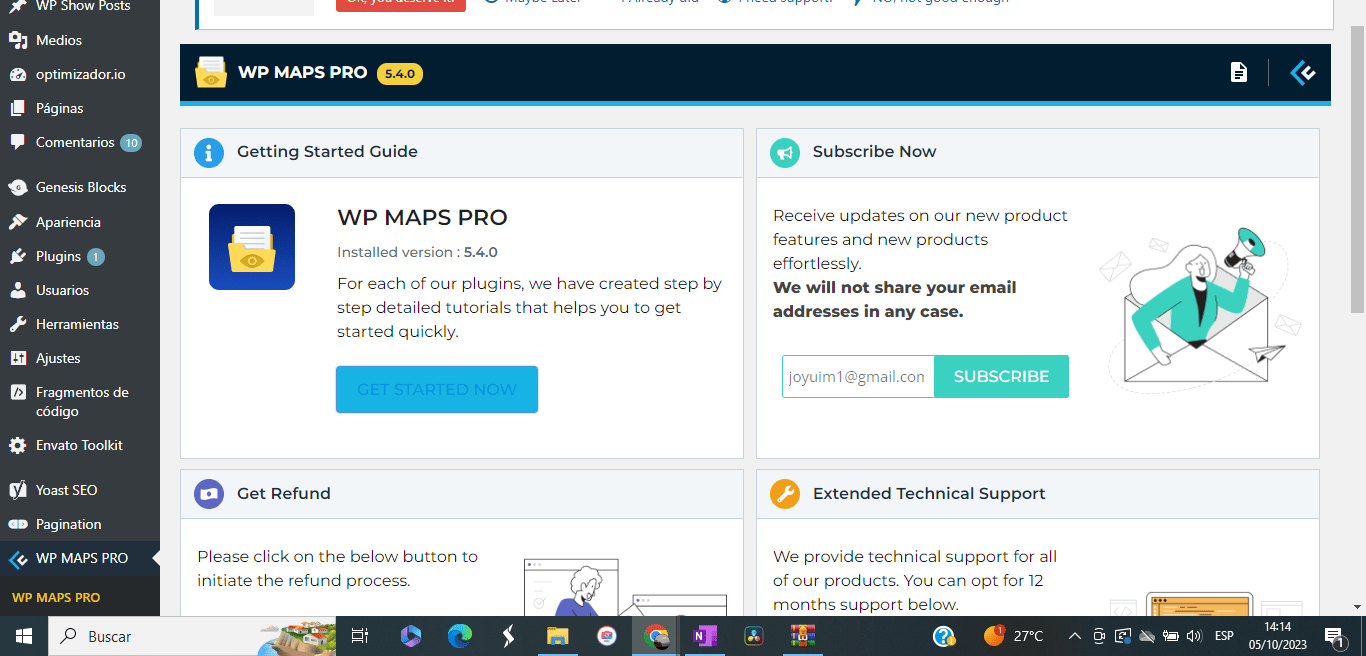This screenshot has width=1366, height=656.
Task: Click the Apariencia paintbrush icon
Action: coord(18,222)
